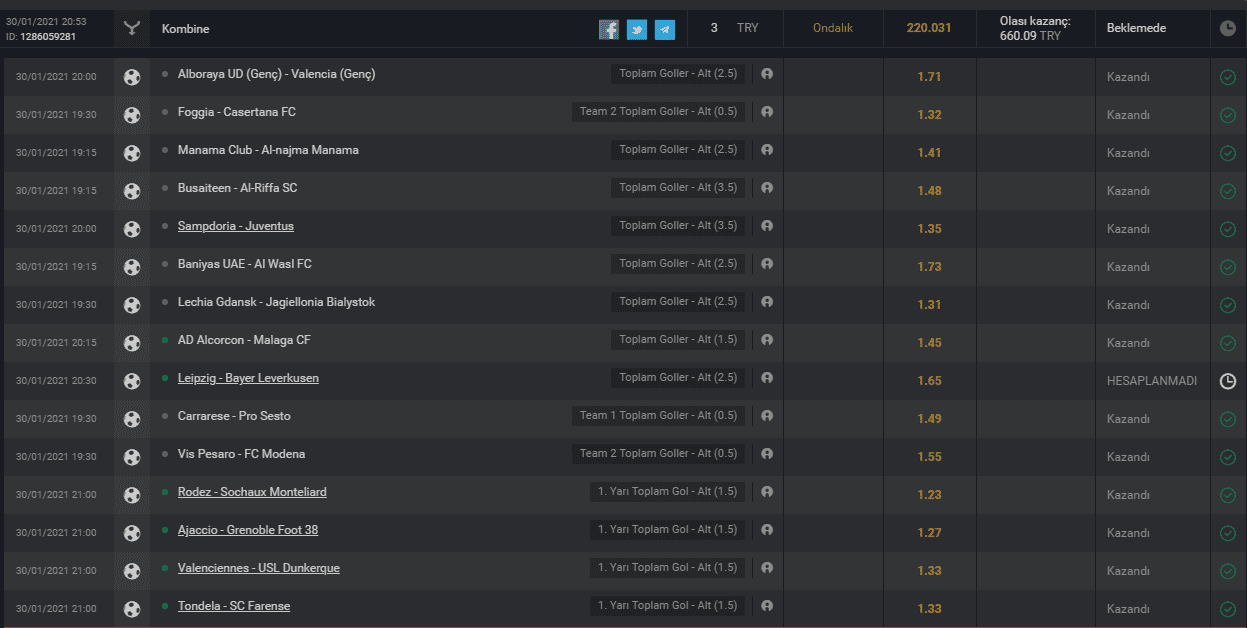Click the Kombine fork icon in header
The width and height of the screenshot is (1247, 628).
pos(131,29)
